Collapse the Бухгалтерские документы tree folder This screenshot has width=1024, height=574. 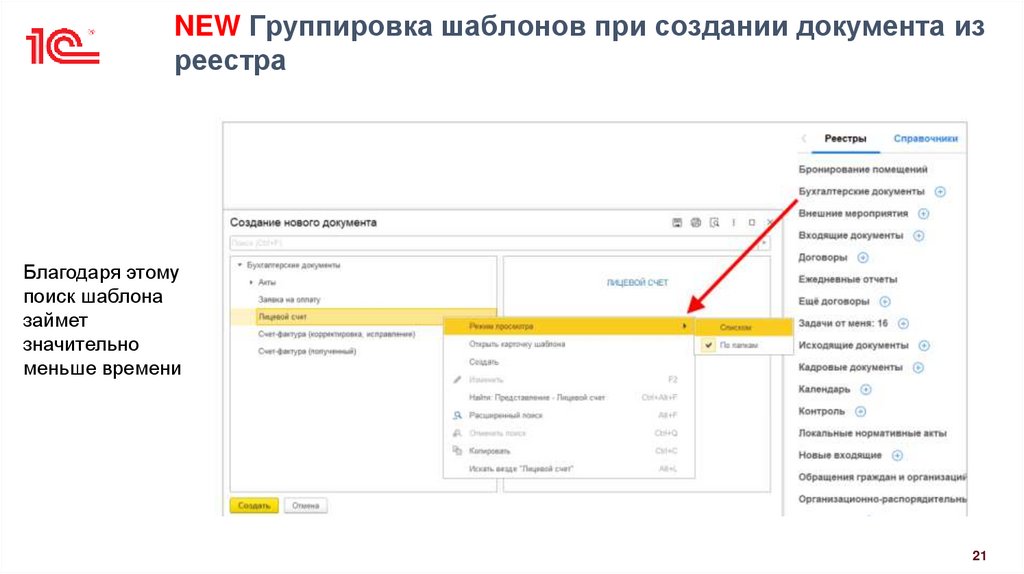click(240, 265)
